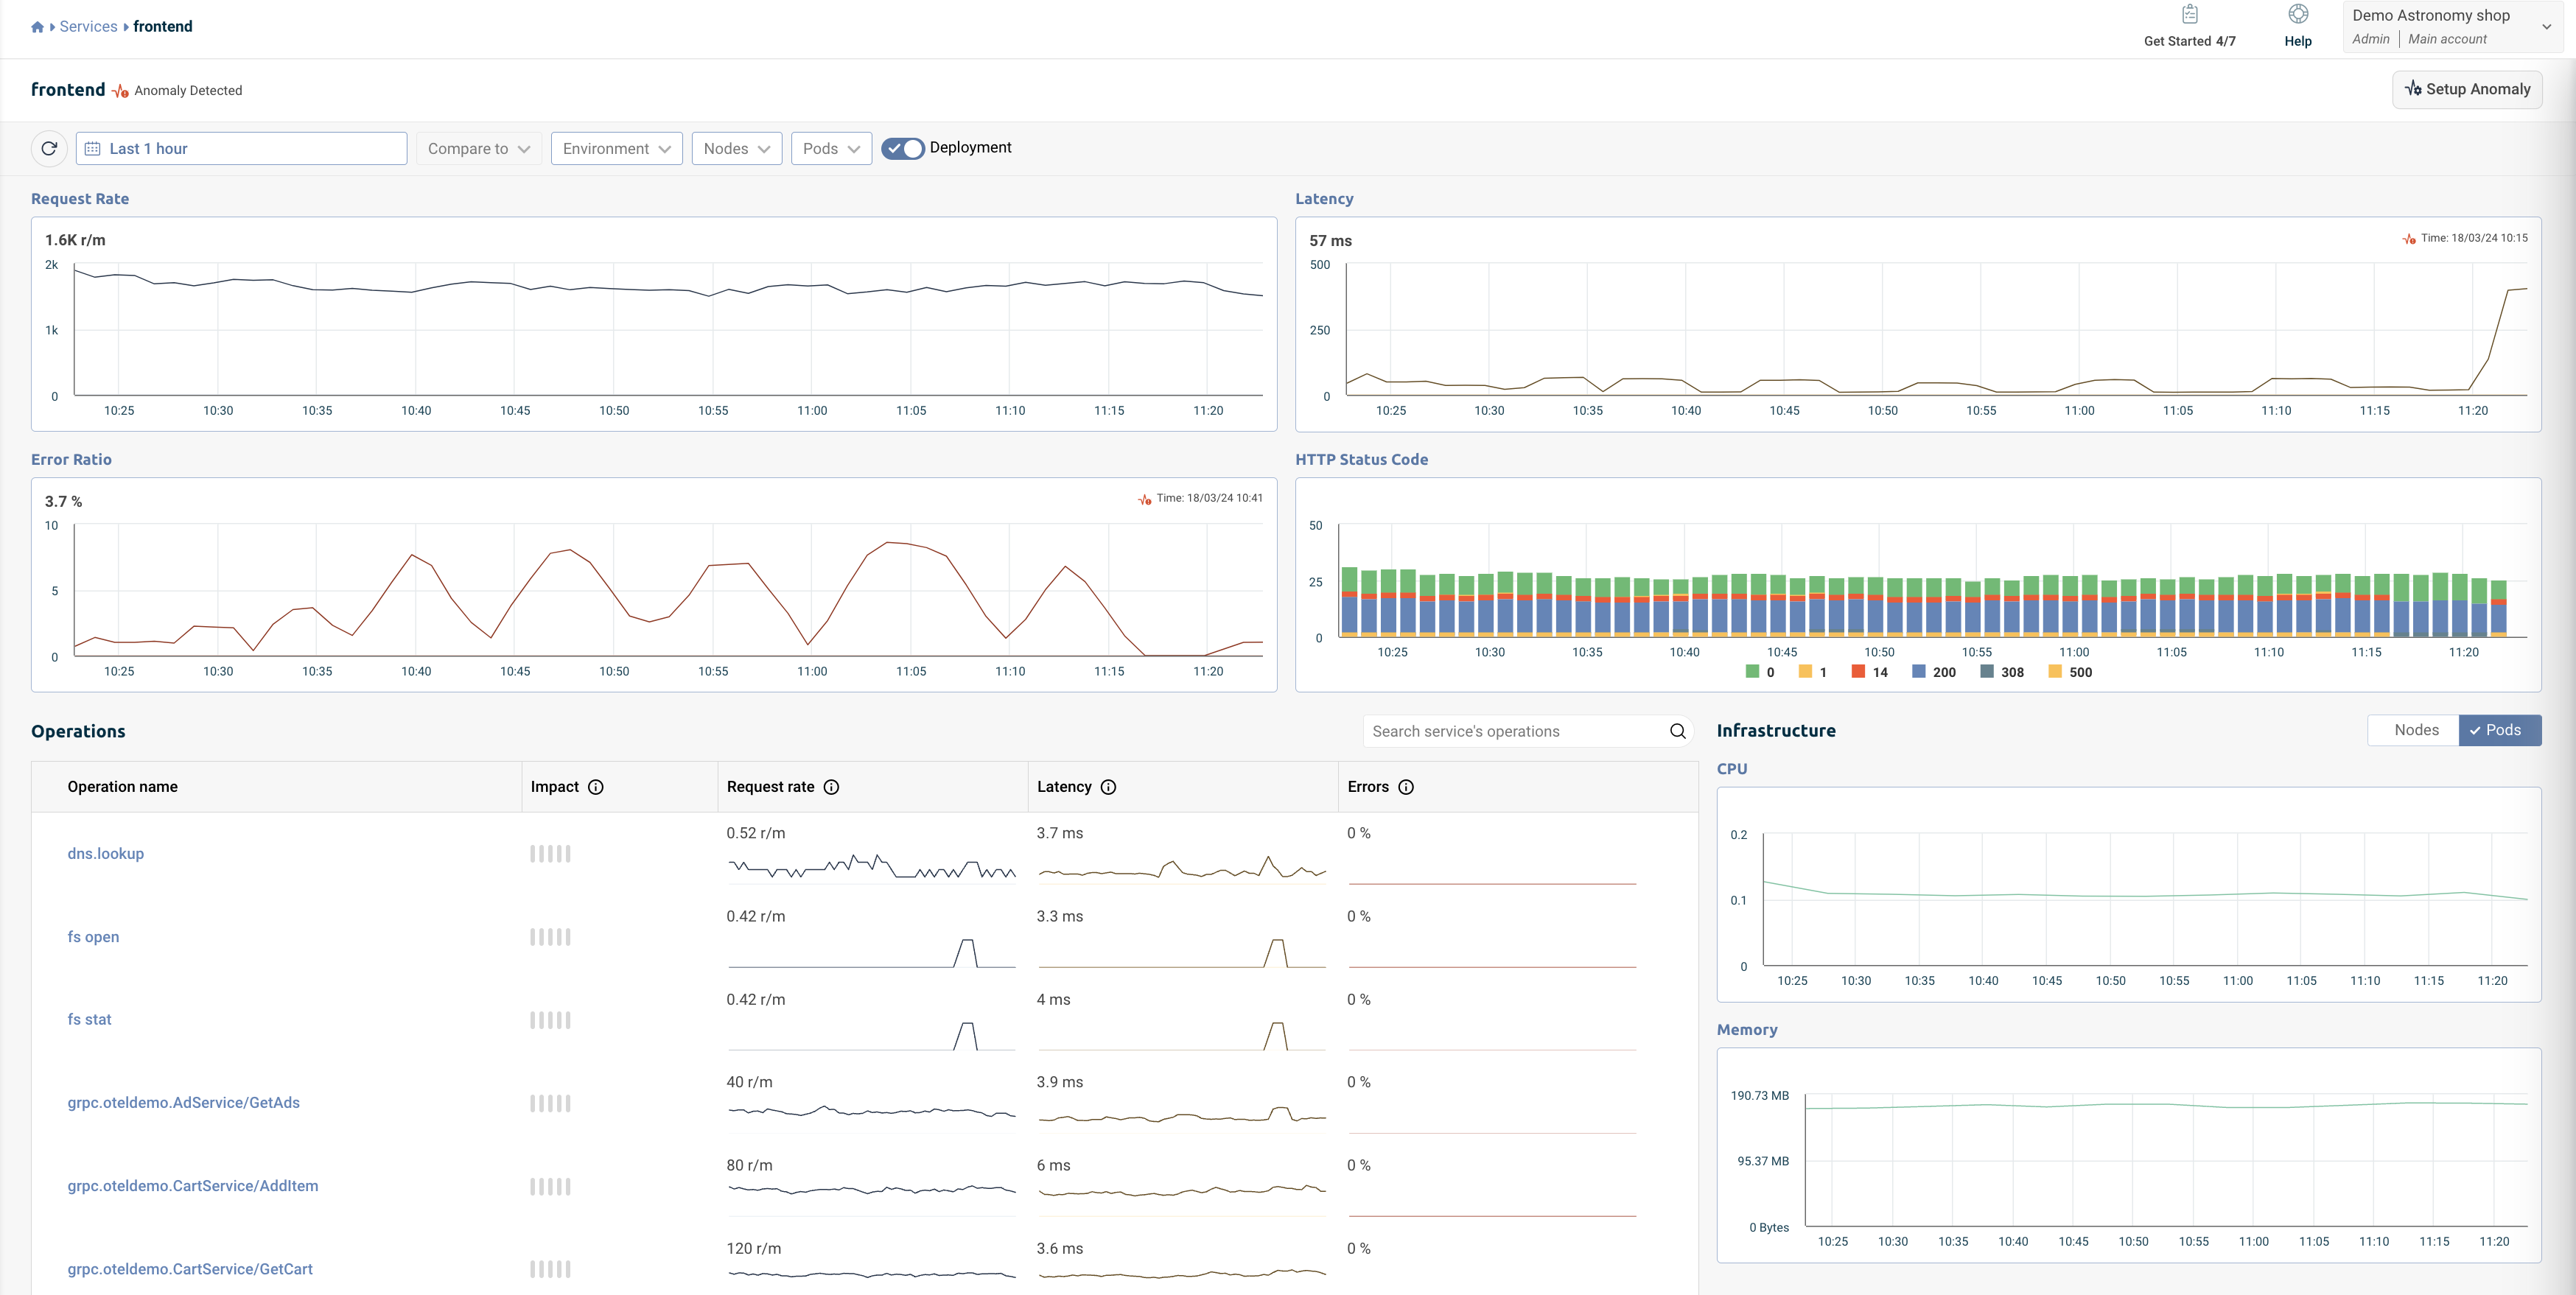Image resolution: width=2576 pixels, height=1295 pixels.
Task: Switch Infrastructure view to Nodes
Action: click(2415, 730)
